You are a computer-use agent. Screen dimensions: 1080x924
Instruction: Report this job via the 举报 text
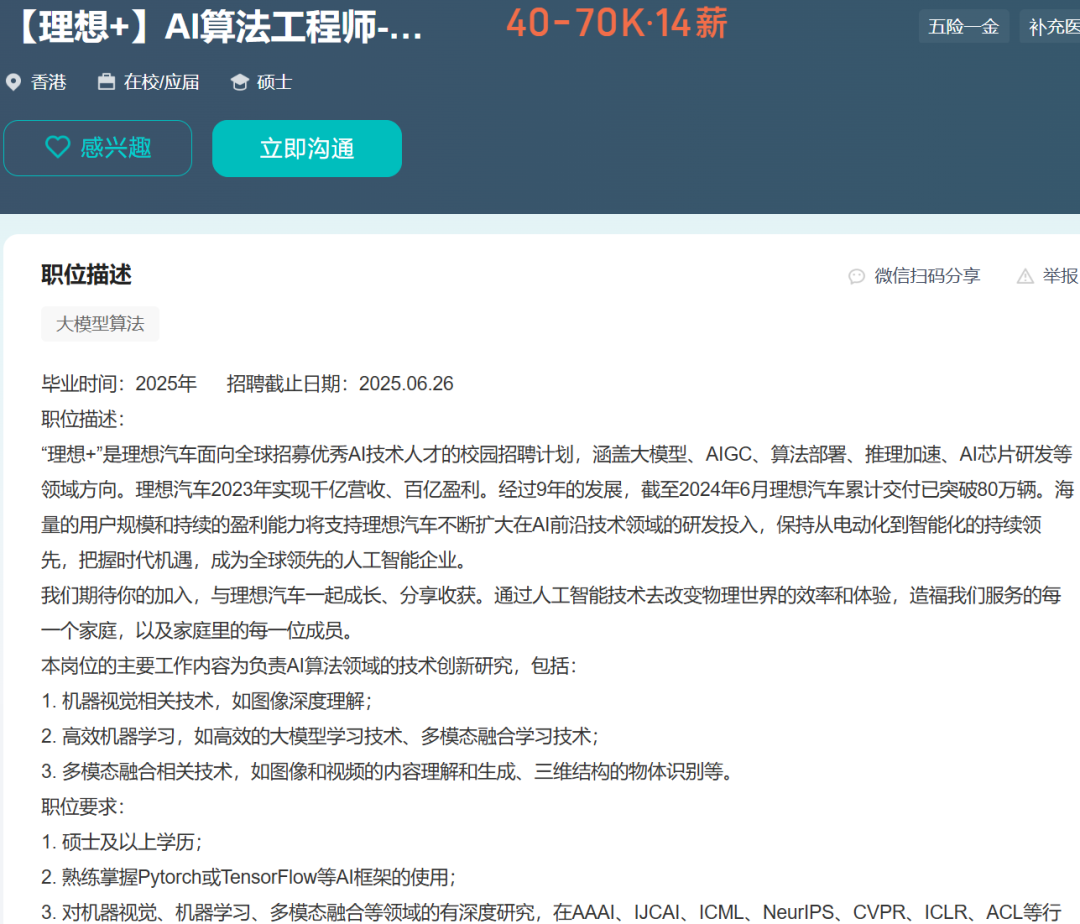point(1060,276)
